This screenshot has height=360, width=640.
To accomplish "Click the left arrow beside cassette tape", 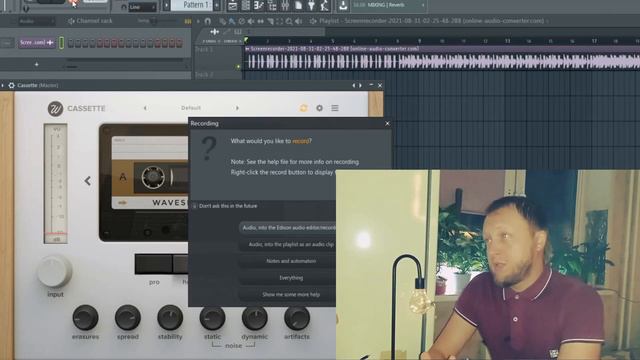I will click(x=88, y=181).
